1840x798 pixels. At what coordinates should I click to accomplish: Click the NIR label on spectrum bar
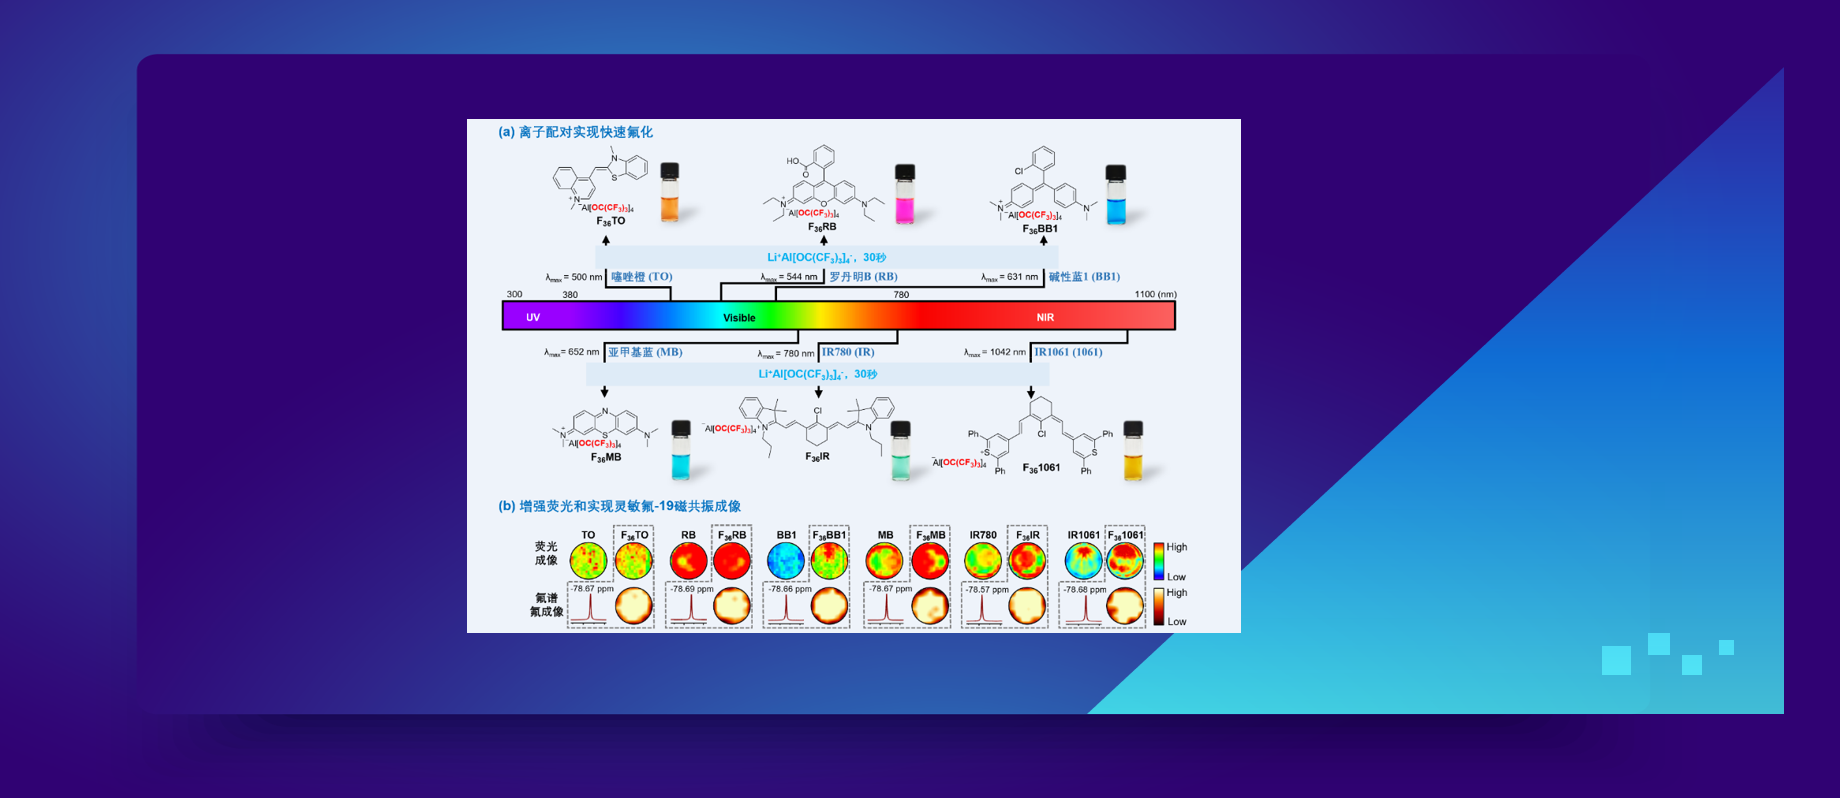click(x=1045, y=317)
